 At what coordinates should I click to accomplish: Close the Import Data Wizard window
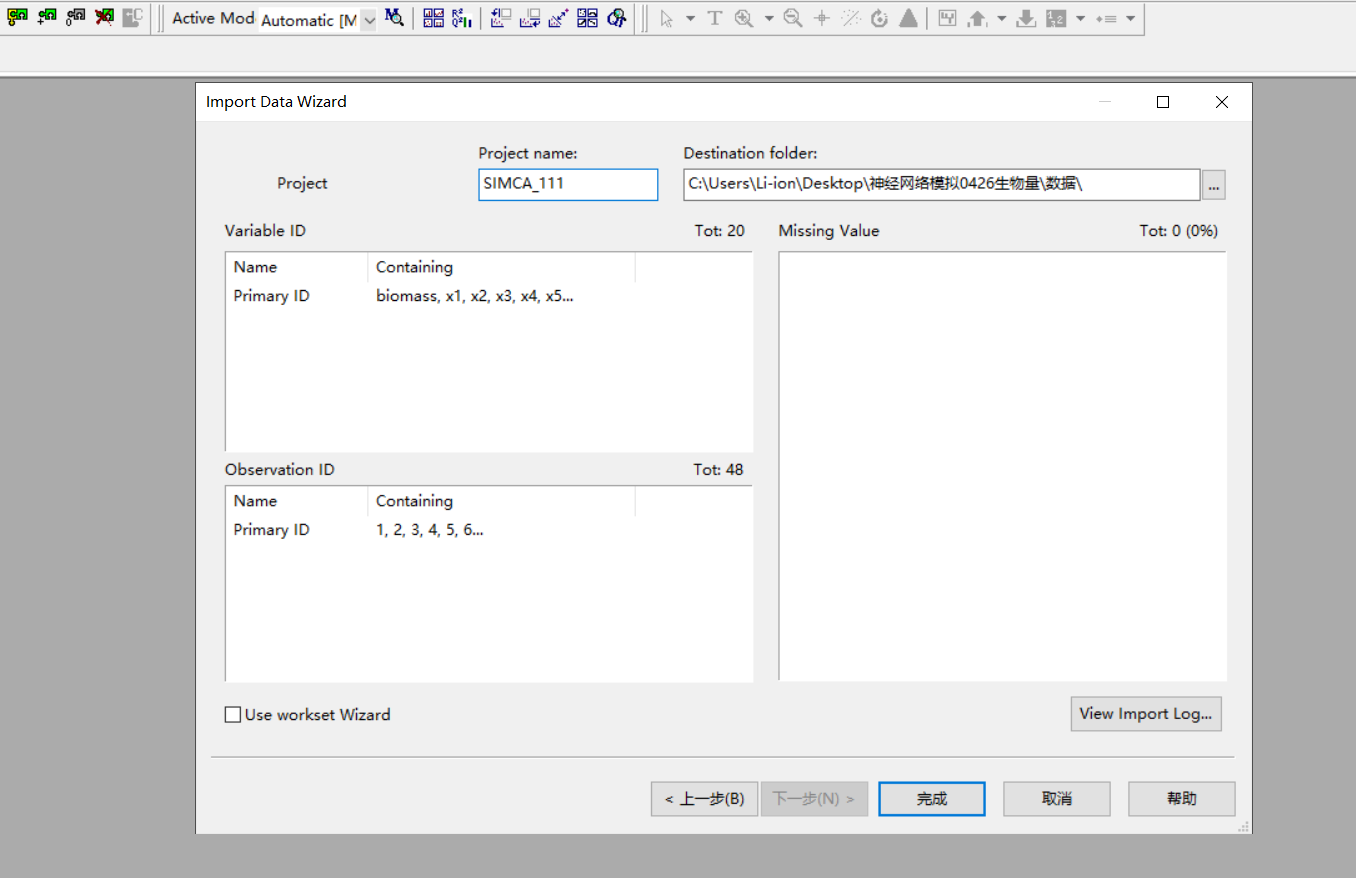click(1222, 102)
